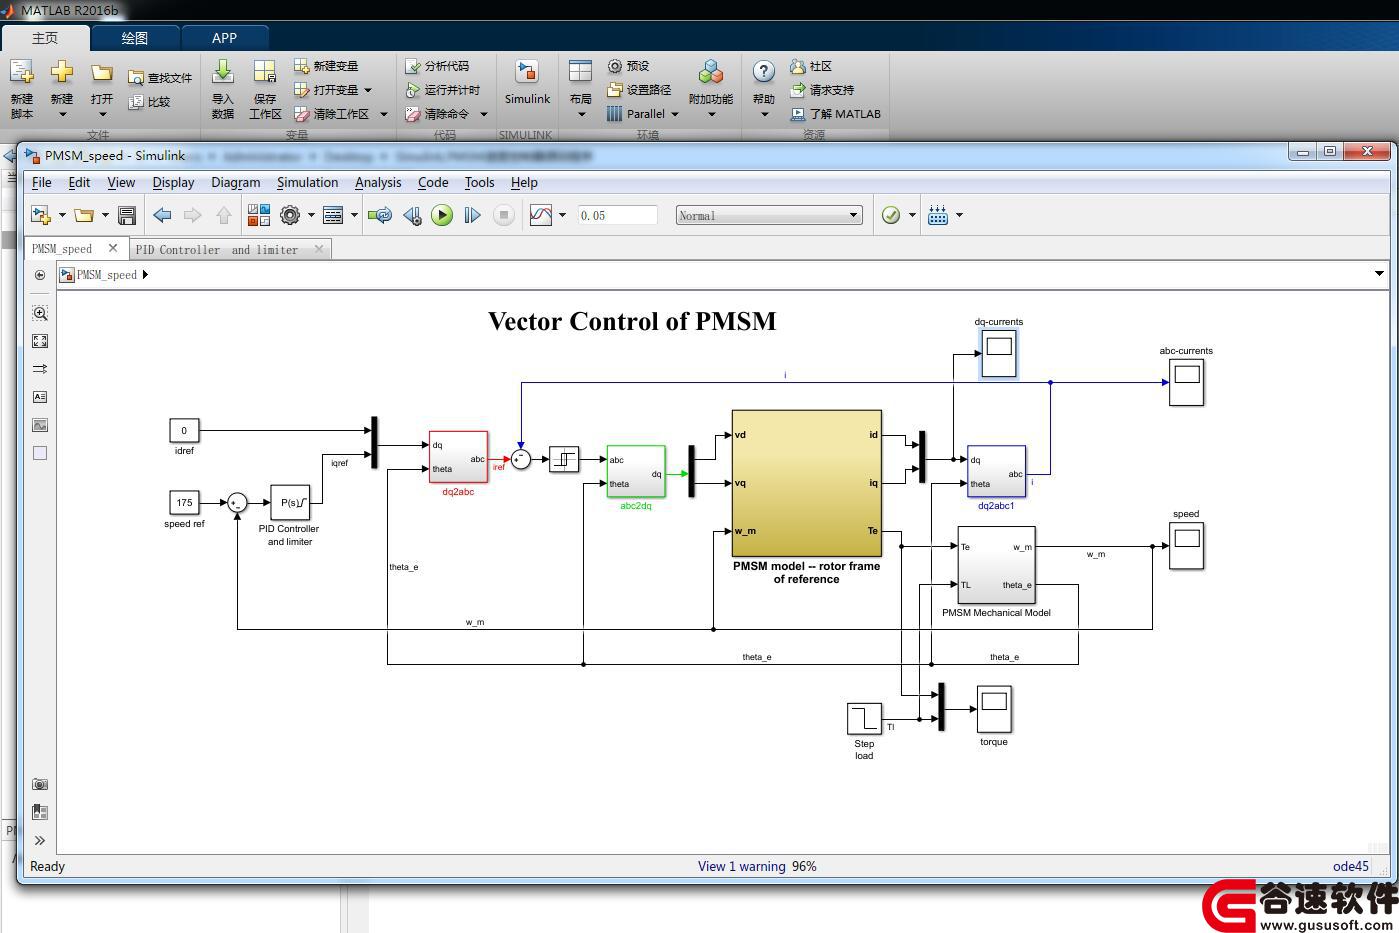Open the simulation mode Normal dropdown
The image size is (1399, 933).
769,215
